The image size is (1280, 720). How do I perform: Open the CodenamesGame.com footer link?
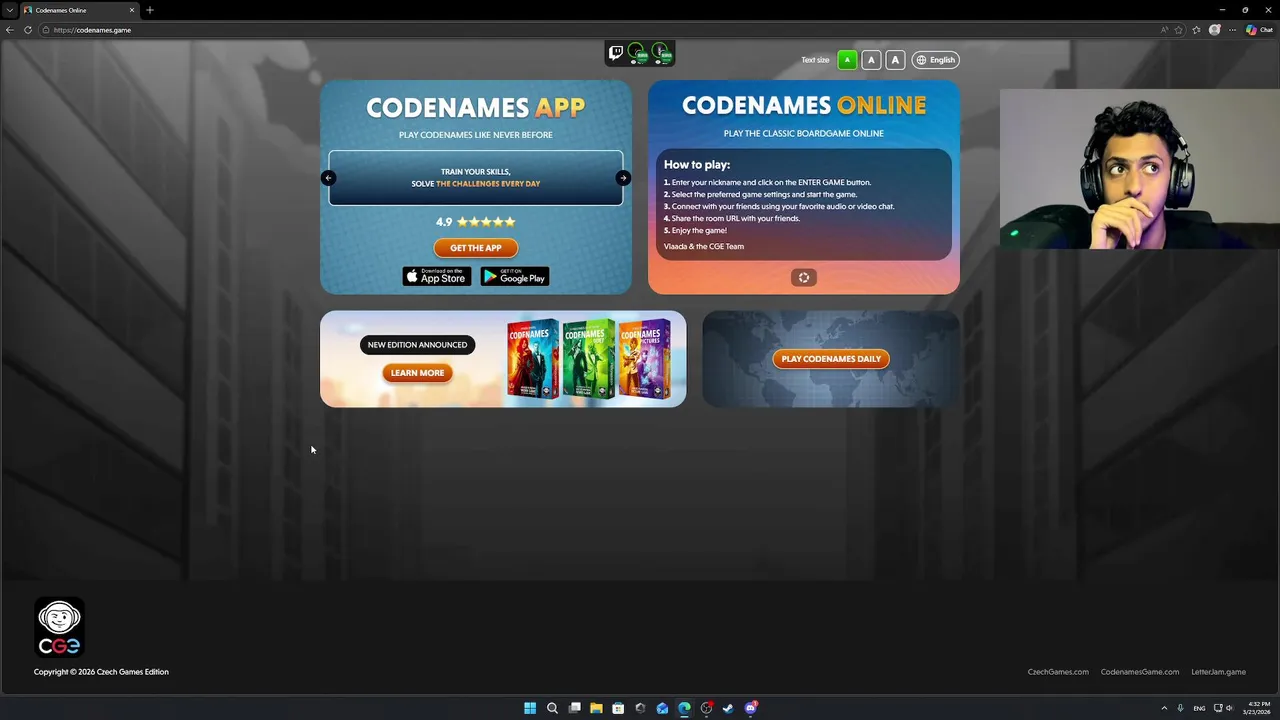point(1140,672)
